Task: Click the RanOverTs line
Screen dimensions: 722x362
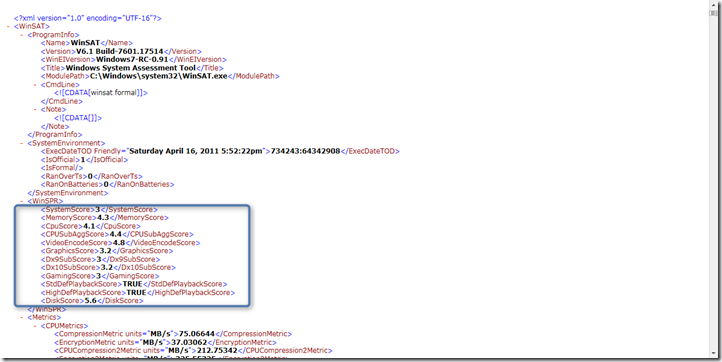Action: point(92,176)
